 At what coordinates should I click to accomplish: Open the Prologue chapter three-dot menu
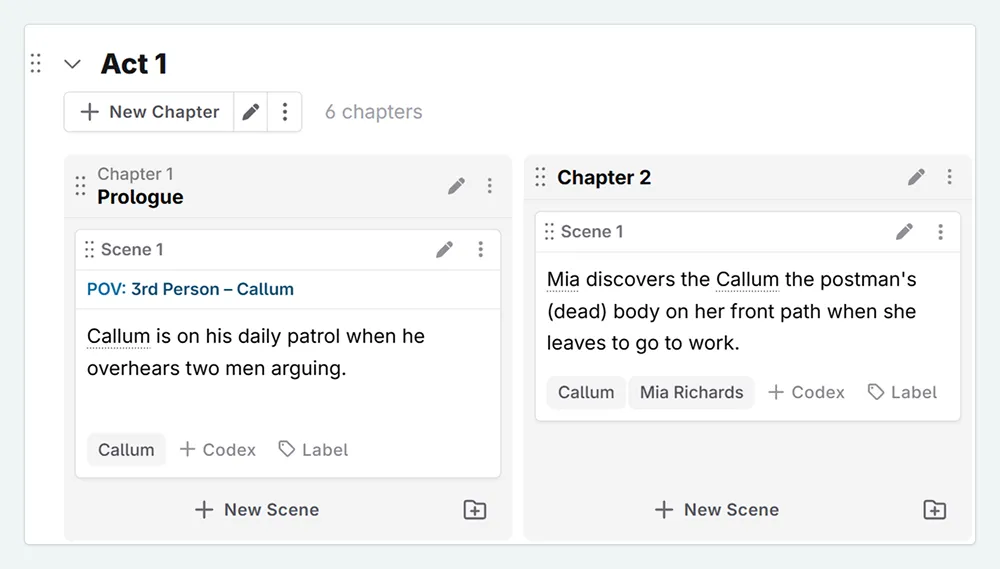click(x=489, y=186)
